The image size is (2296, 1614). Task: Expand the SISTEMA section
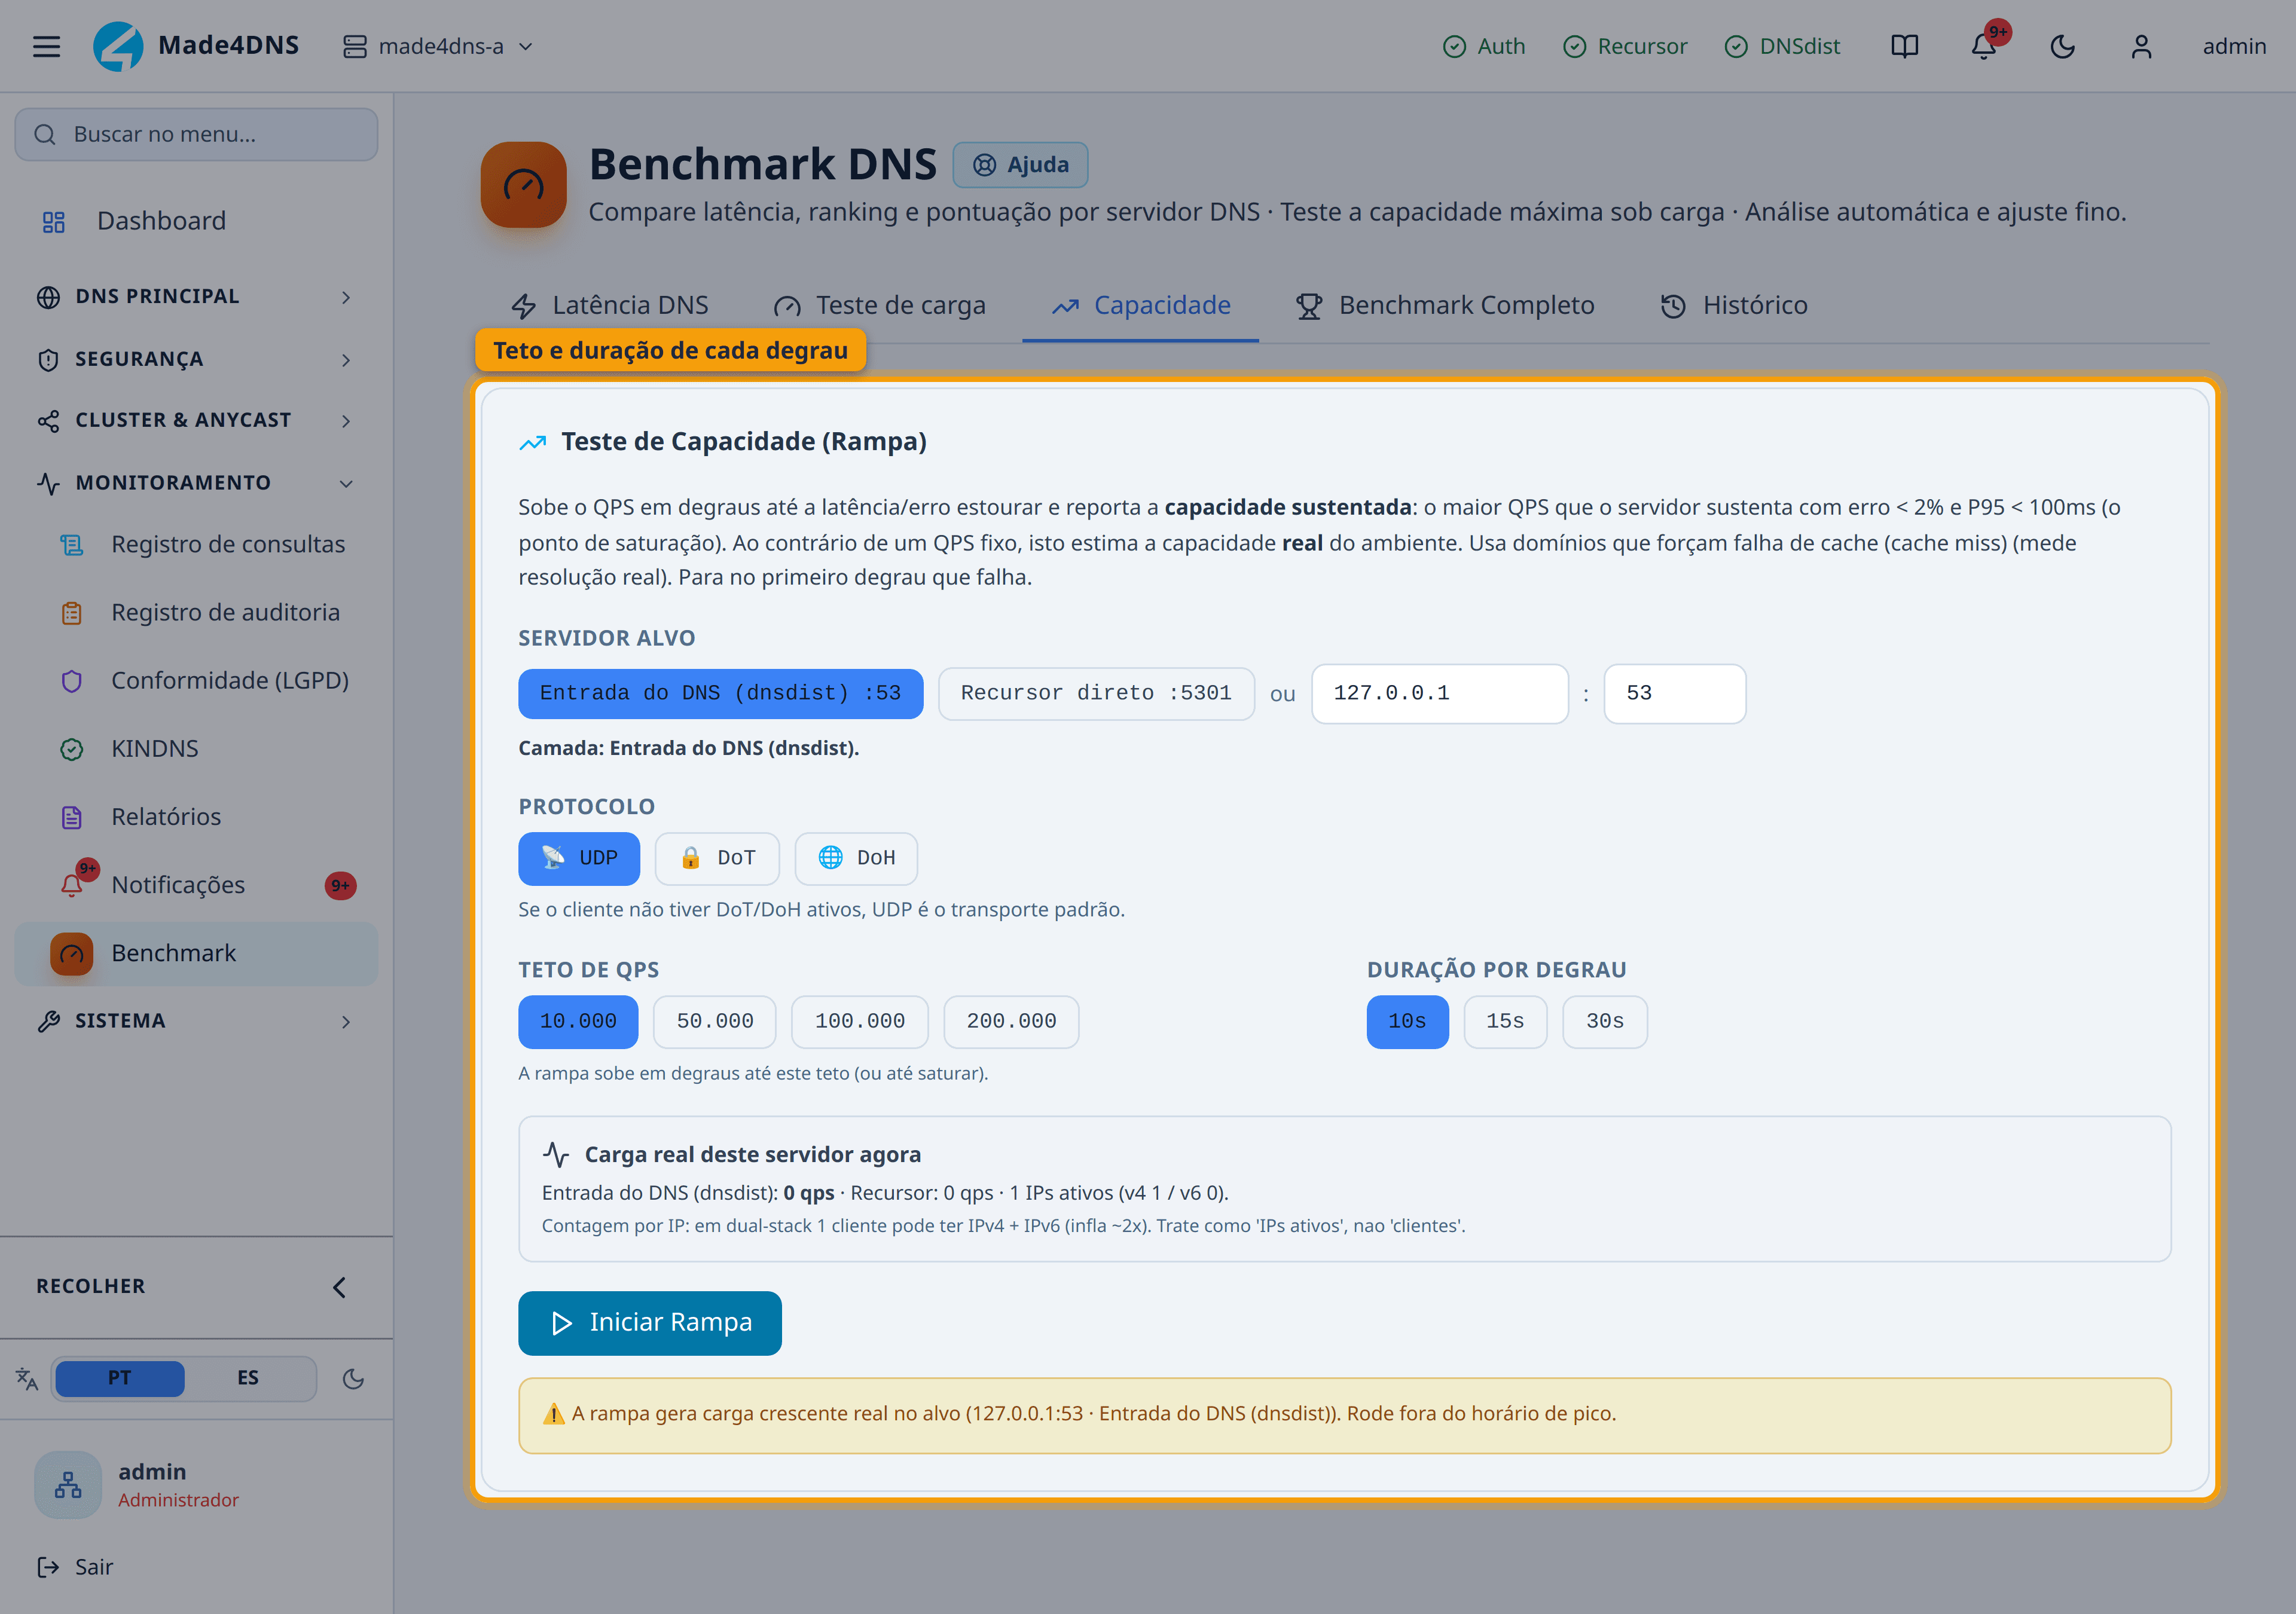[196, 1021]
